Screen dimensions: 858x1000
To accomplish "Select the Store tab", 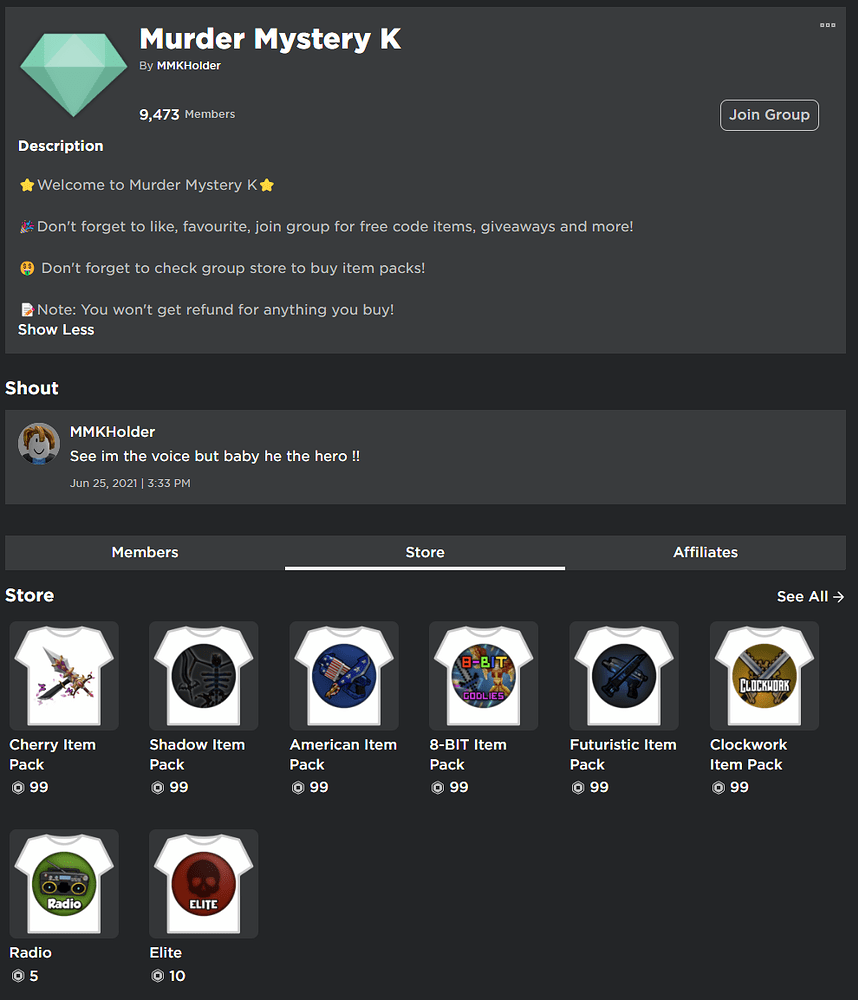I will tap(424, 552).
